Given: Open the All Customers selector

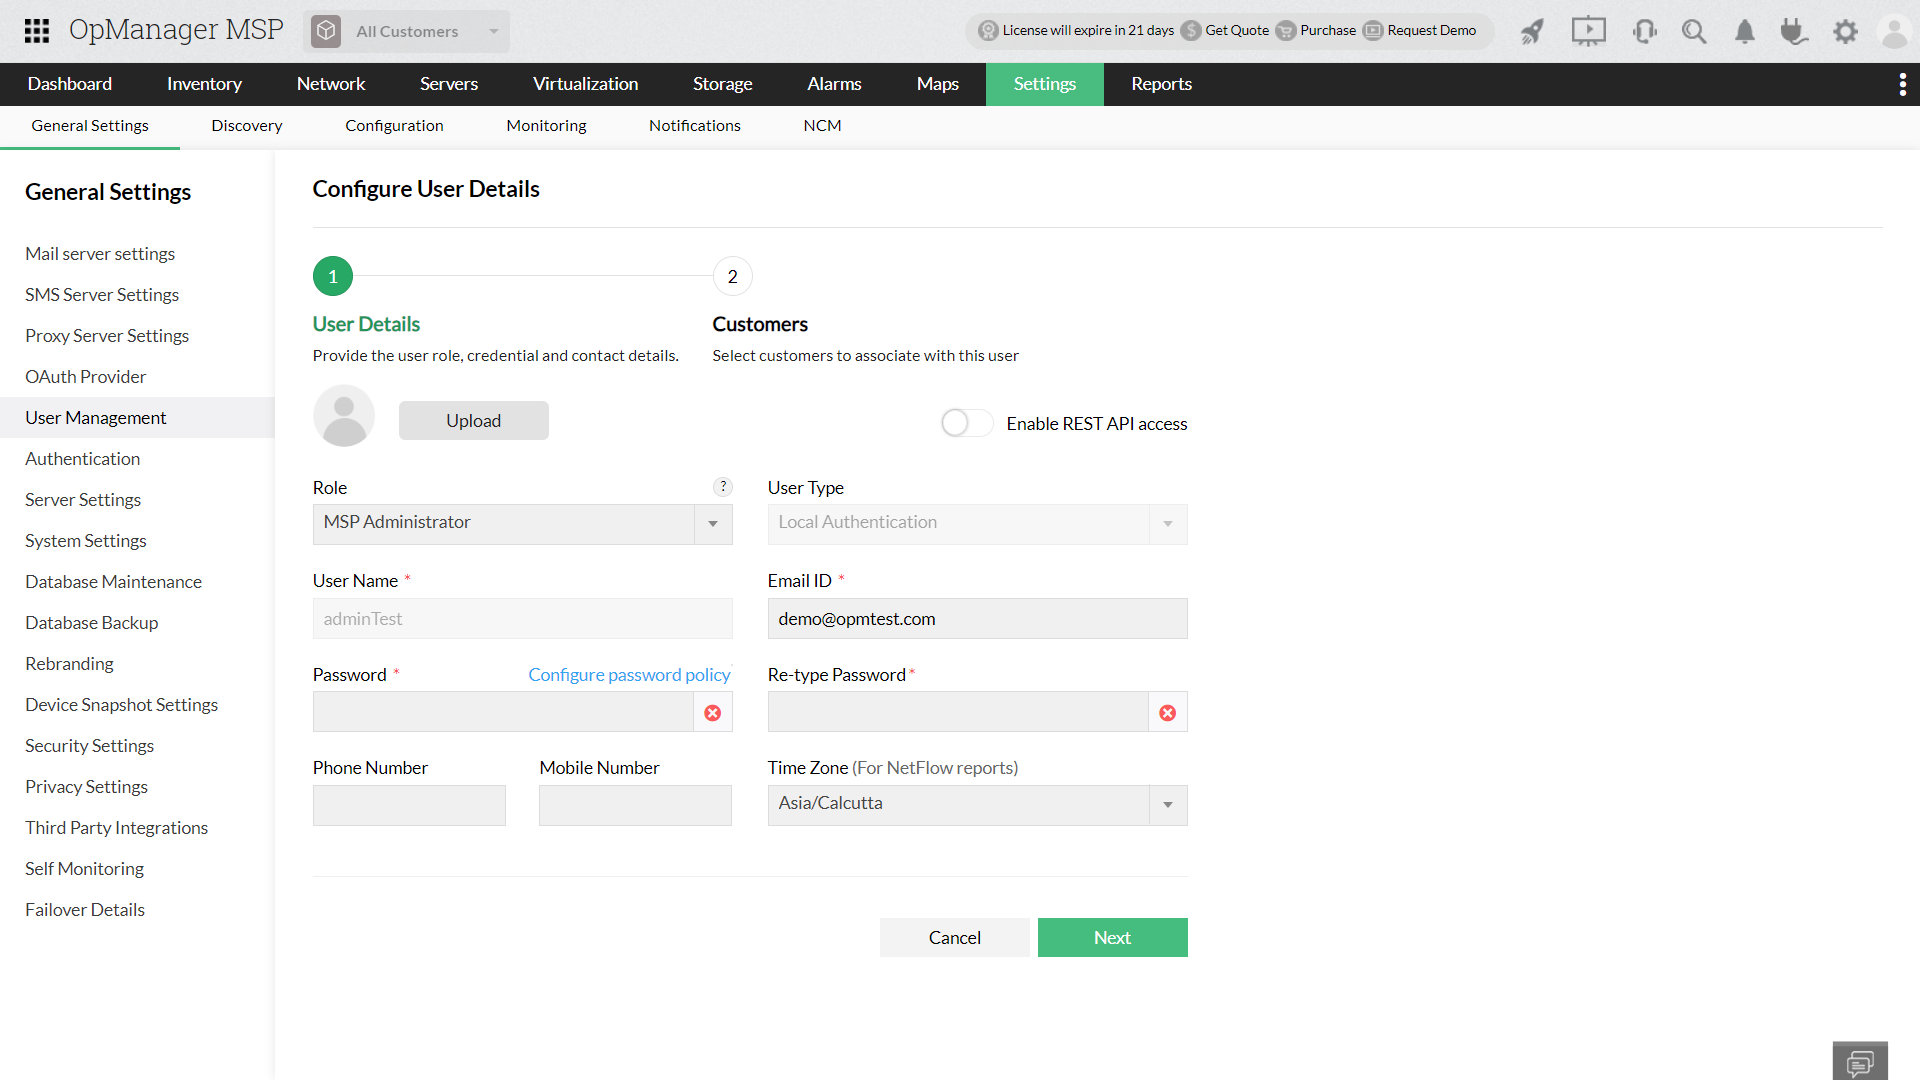Looking at the screenshot, I should 406,31.
